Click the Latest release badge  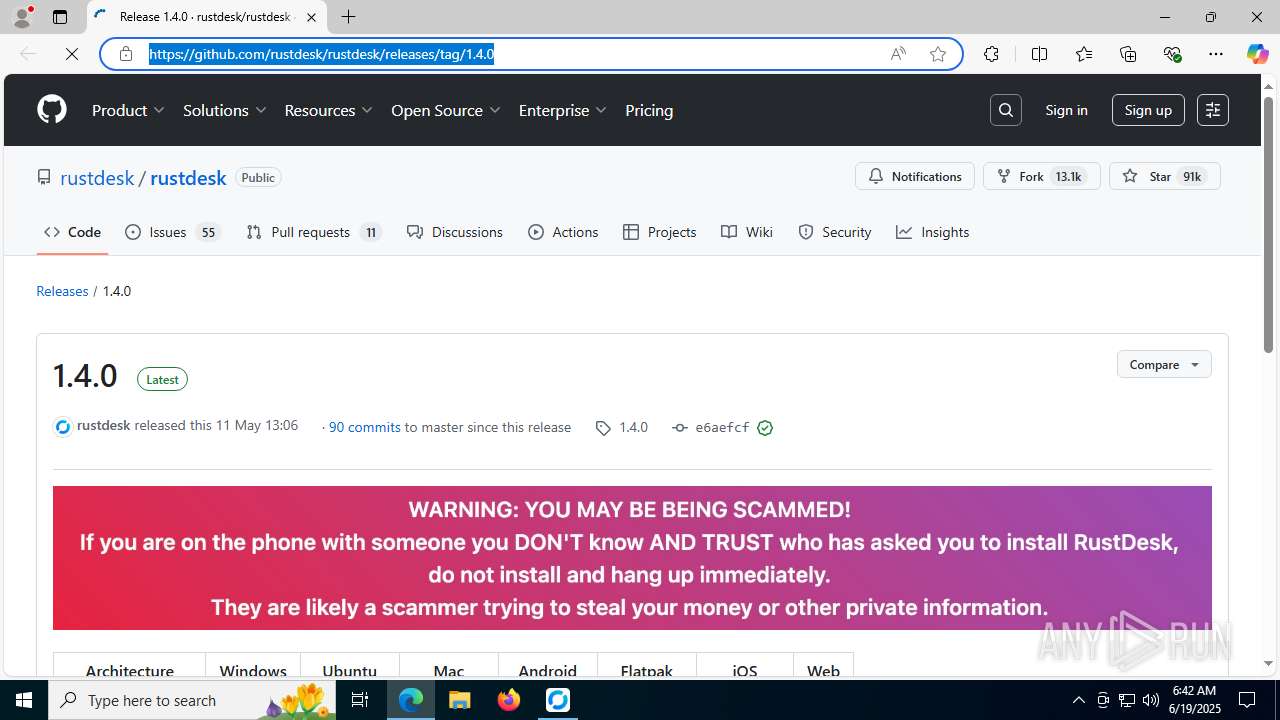click(162, 379)
